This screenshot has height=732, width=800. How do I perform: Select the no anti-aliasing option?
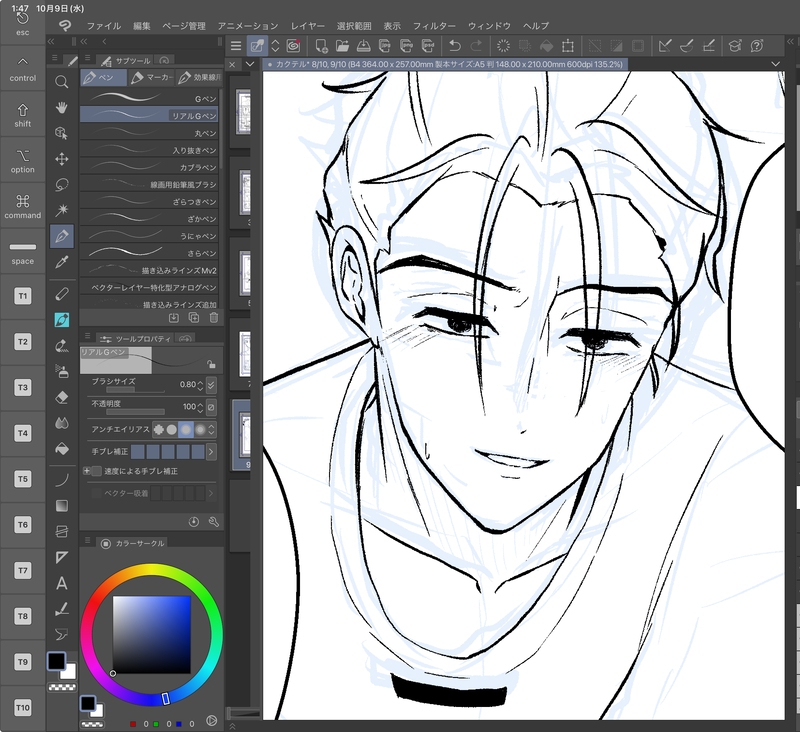(x=159, y=430)
